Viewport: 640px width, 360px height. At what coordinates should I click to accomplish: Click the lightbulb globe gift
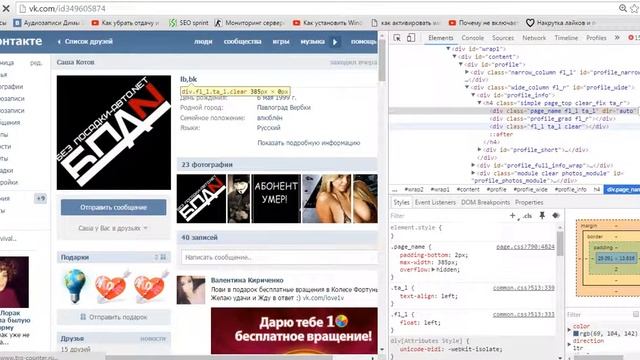(75, 286)
